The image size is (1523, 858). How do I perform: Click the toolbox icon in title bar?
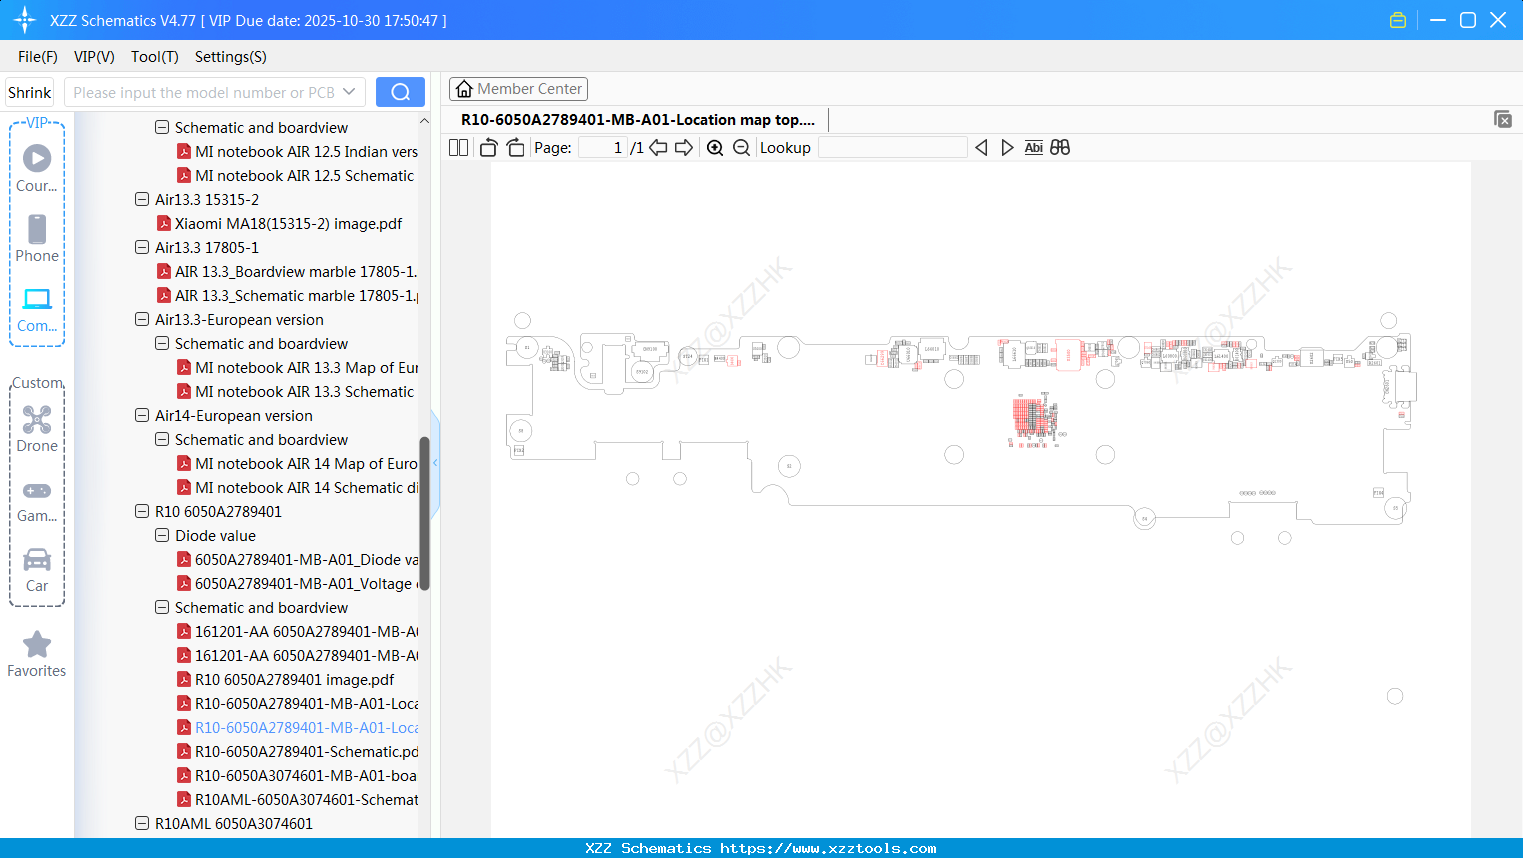click(x=1398, y=20)
